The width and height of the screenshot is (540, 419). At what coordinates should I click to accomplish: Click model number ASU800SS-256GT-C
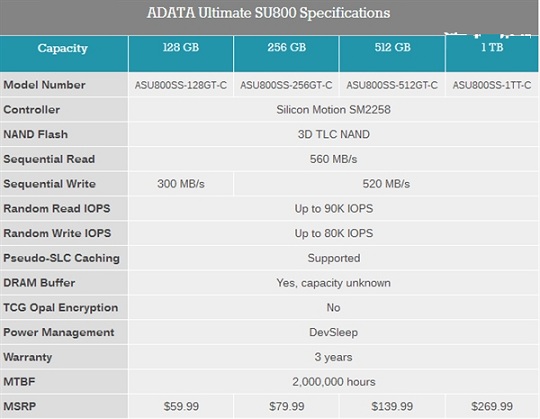coord(286,85)
